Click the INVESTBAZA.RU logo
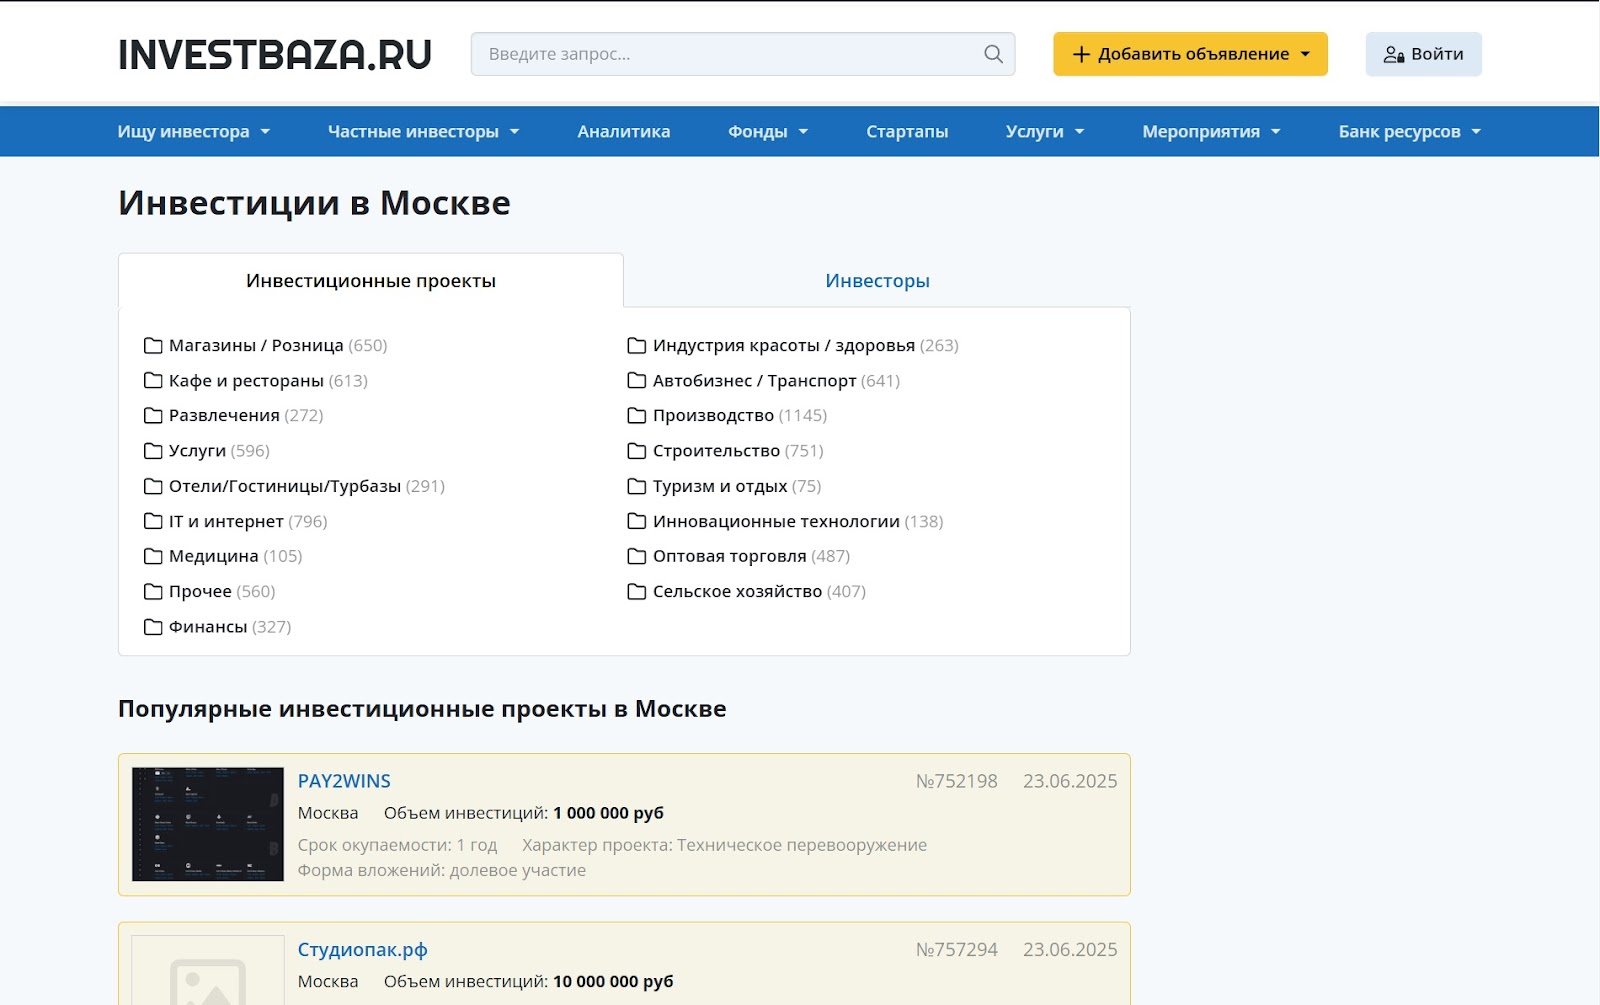Viewport: 1600px width, 1005px height. [275, 54]
